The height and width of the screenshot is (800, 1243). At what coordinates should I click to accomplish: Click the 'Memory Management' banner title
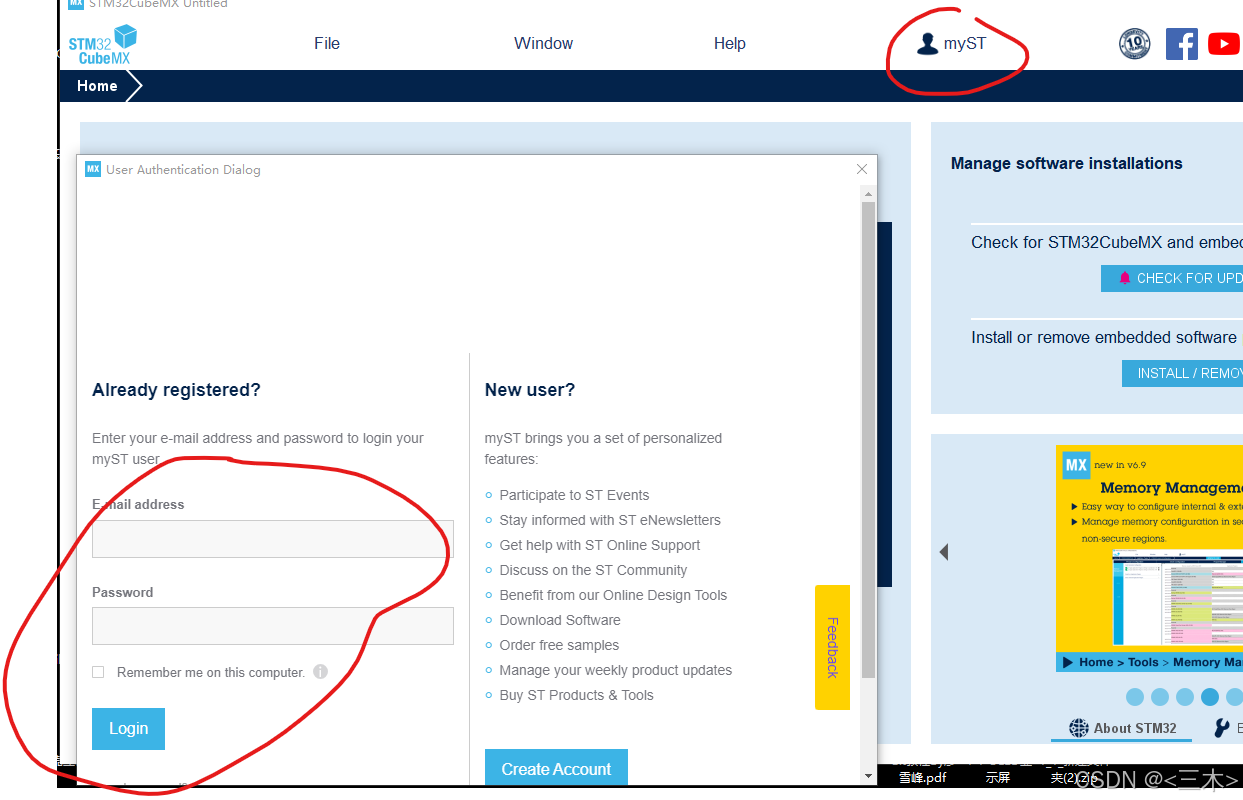click(1171, 488)
